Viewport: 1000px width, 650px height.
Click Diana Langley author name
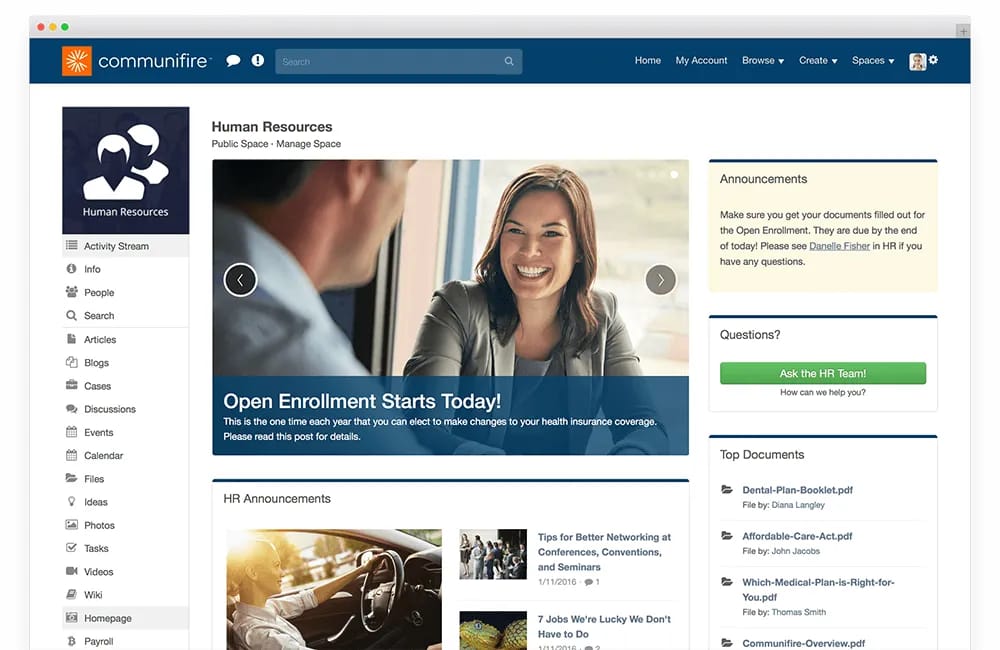click(798, 505)
